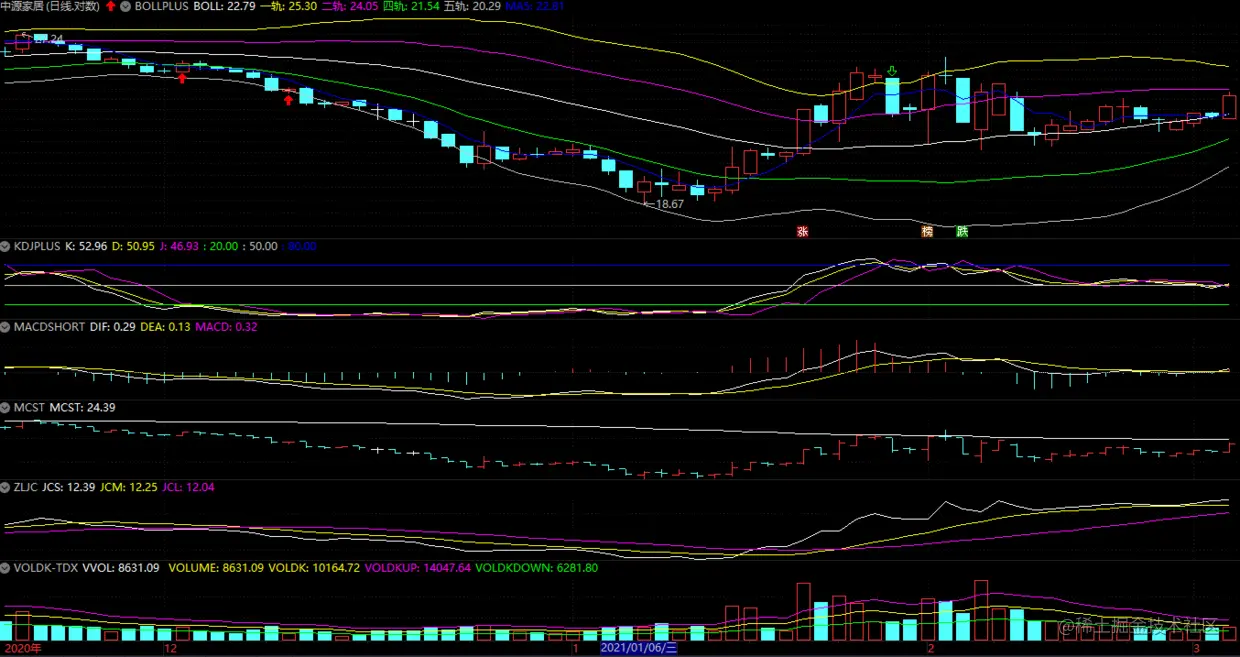Open the MACDSHORT indicator dropdown arrow
This screenshot has height=657, width=1240.
point(7,327)
